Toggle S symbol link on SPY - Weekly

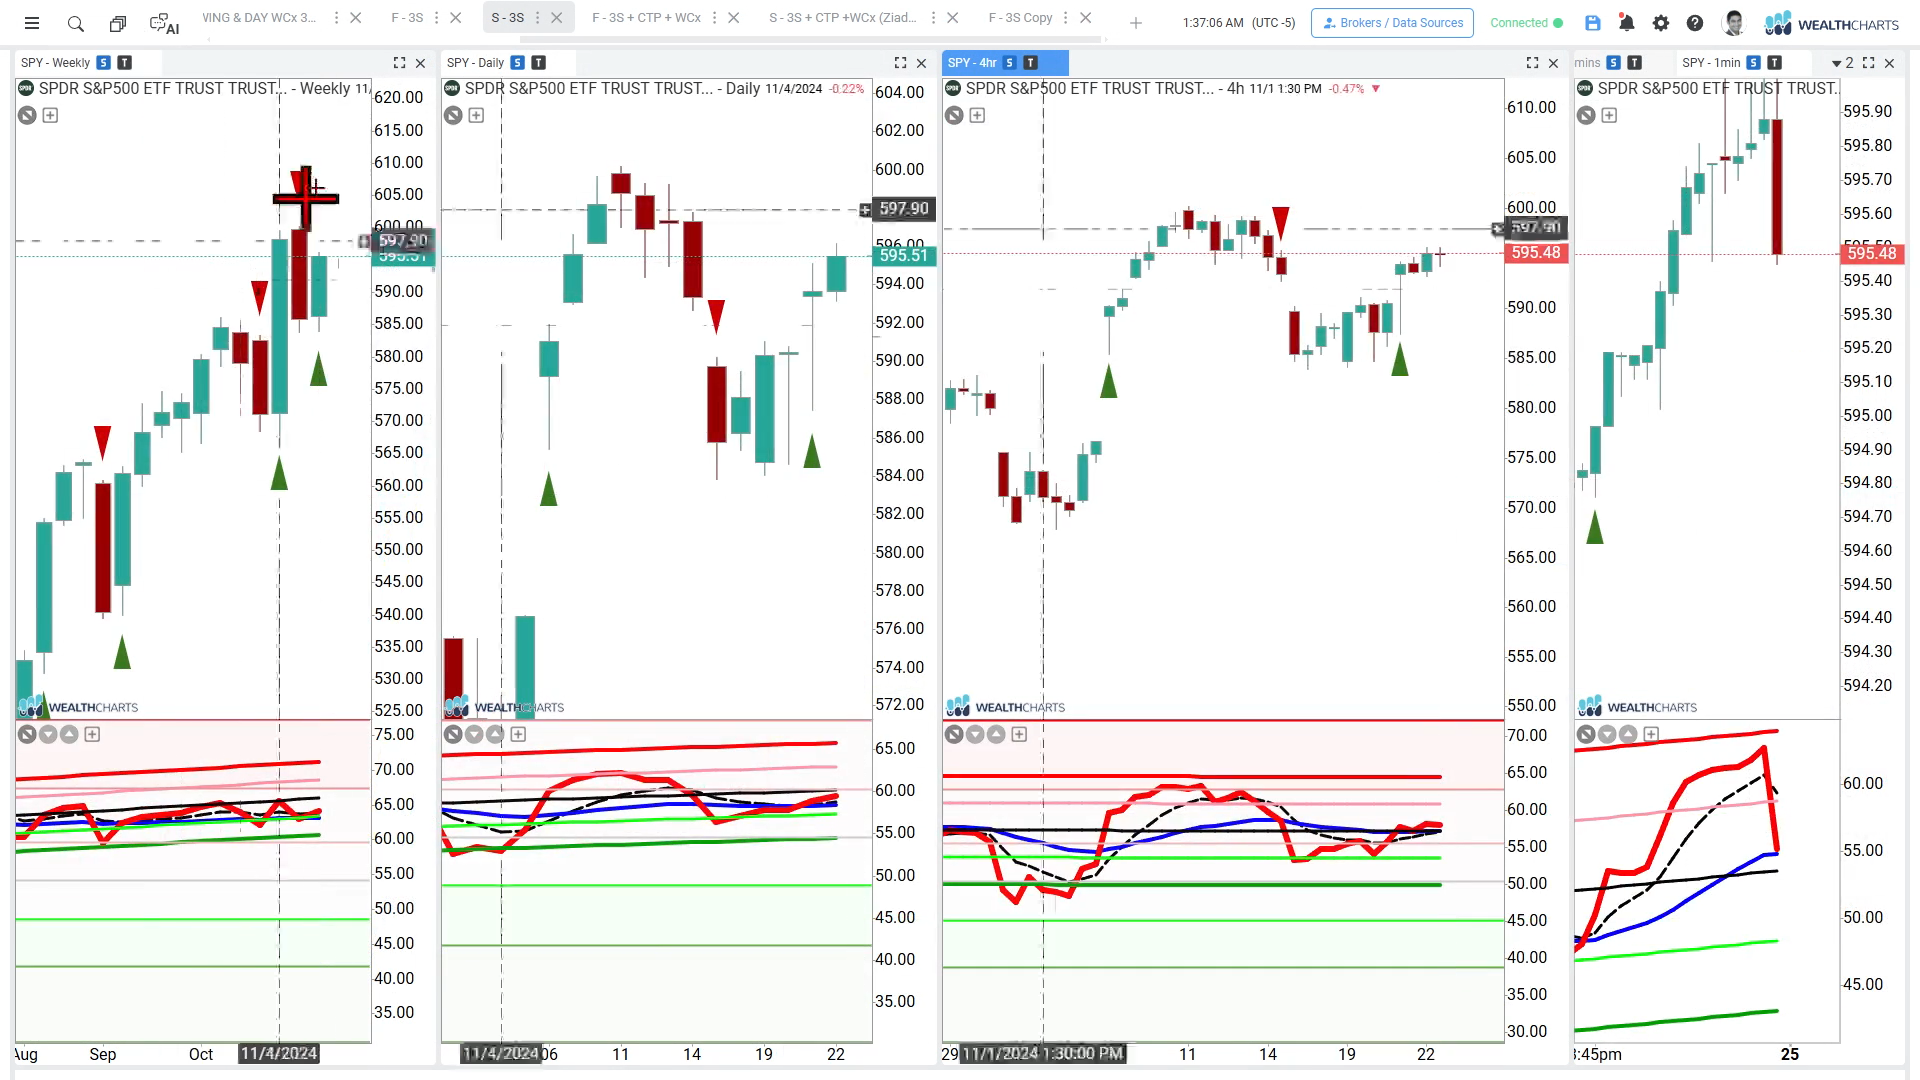(x=103, y=63)
